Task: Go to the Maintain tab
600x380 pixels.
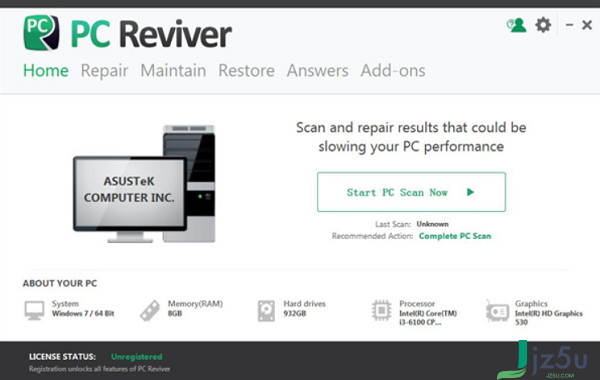Action: click(x=173, y=71)
